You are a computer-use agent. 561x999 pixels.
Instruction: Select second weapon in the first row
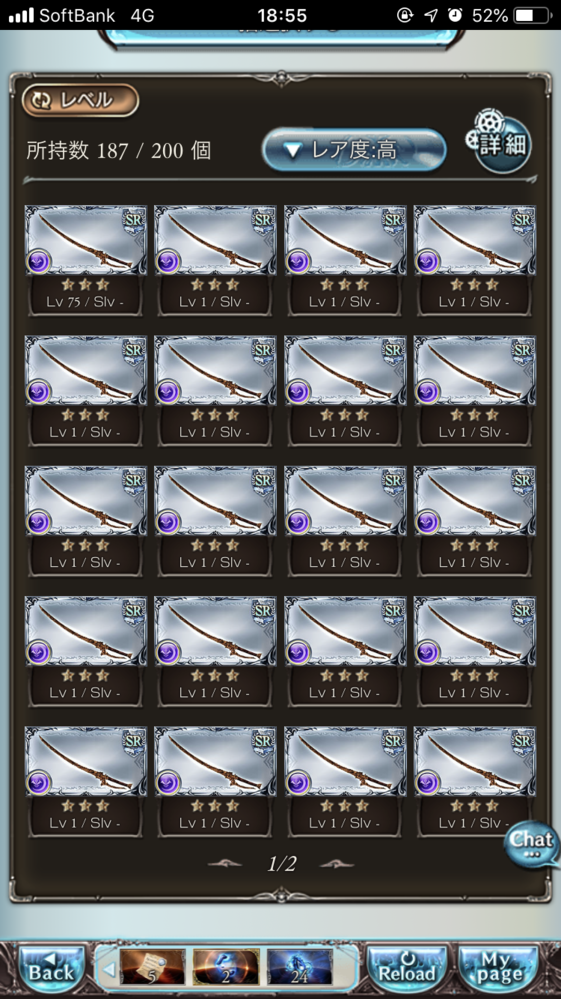coord(215,261)
